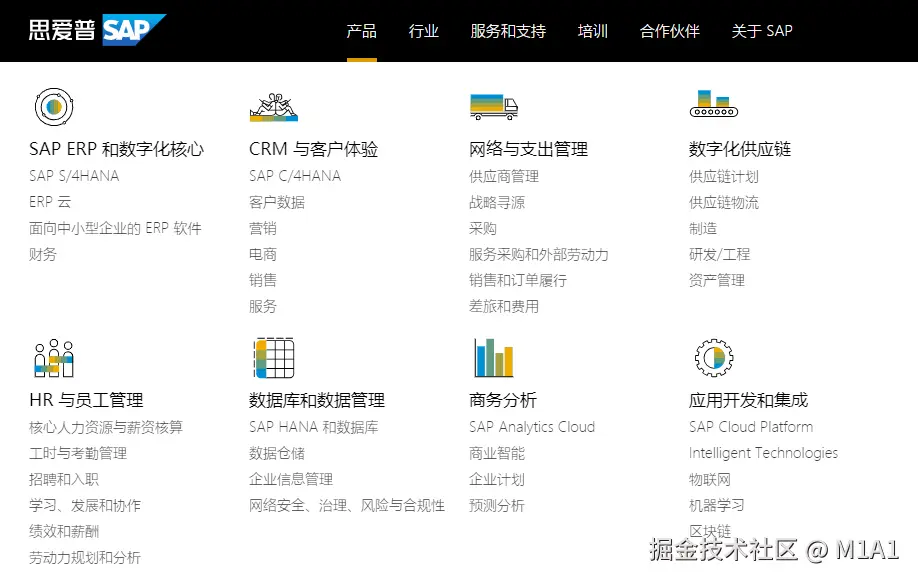Viewport: 918px width, 582px height.
Task: Open the 供应链物流 link
Action: [x=724, y=202]
